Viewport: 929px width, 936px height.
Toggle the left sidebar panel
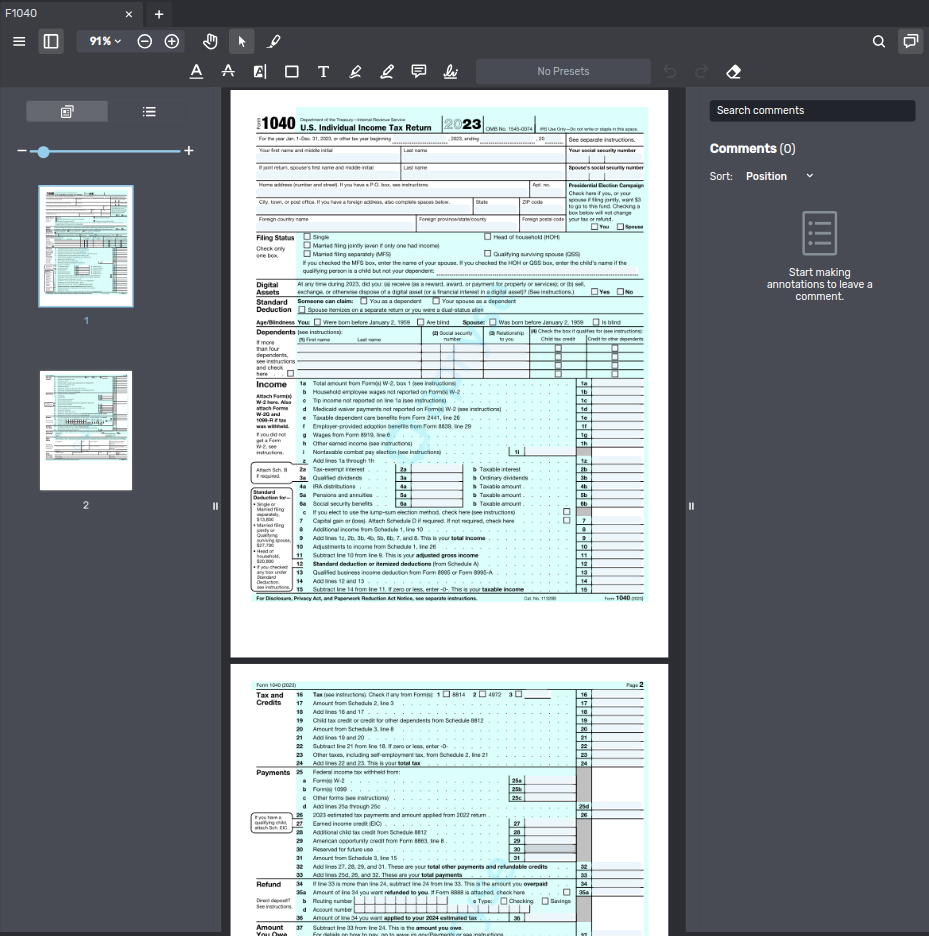pos(51,41)
